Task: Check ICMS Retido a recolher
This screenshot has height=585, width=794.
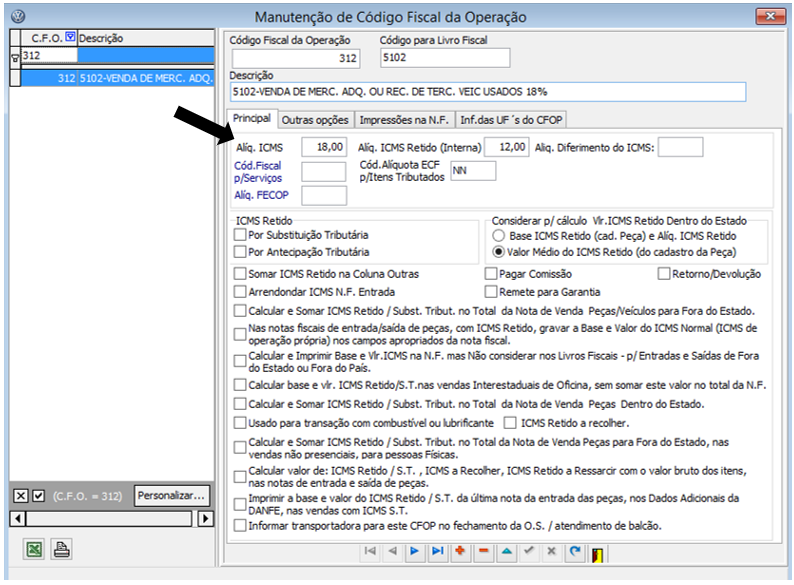Action: point(510,423)
